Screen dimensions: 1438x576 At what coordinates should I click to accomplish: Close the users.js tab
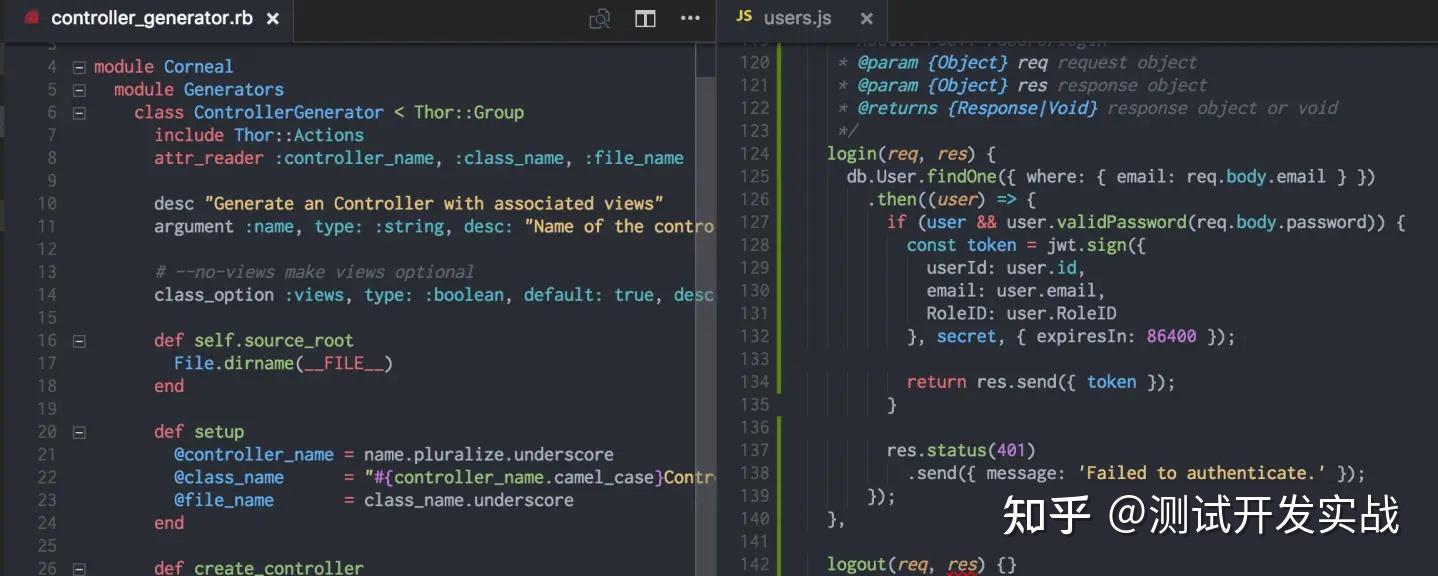pyautogui.click(x=866, y=18)
